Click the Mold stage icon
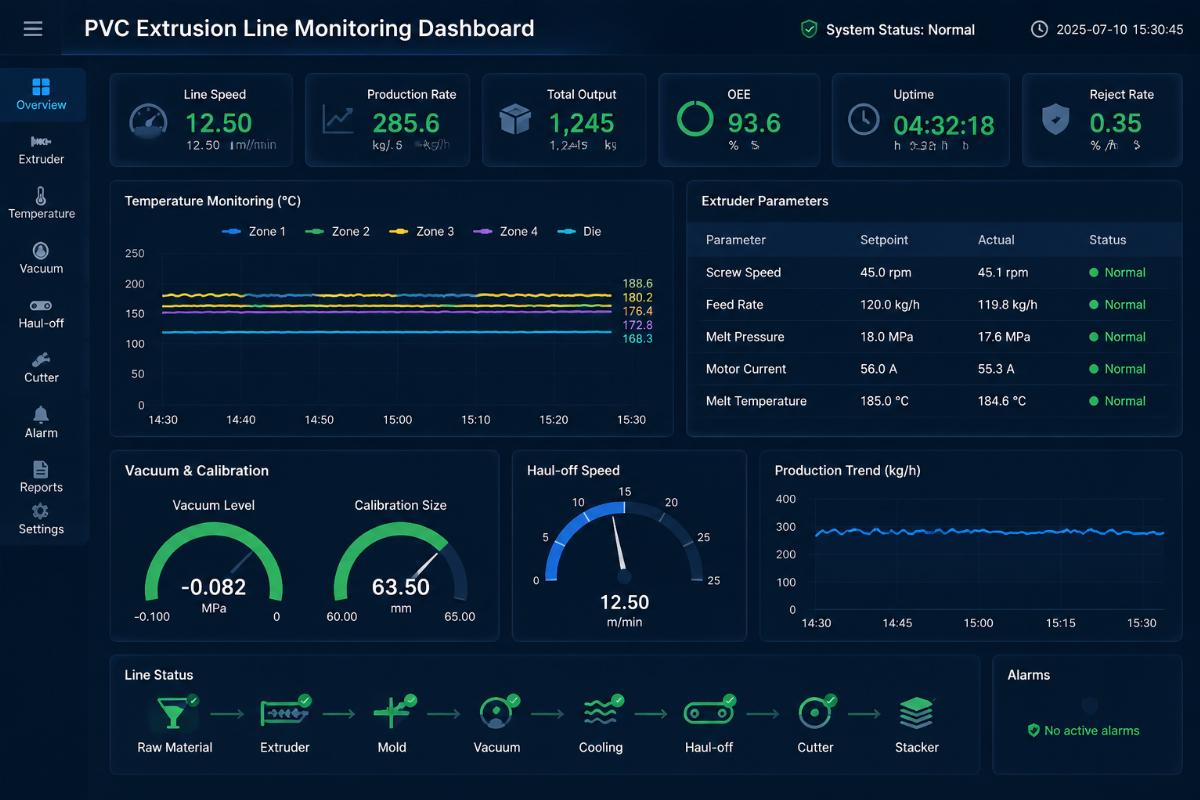This screenshot has height=800, width=1200. pyautogui.click(x=392, y=713)
